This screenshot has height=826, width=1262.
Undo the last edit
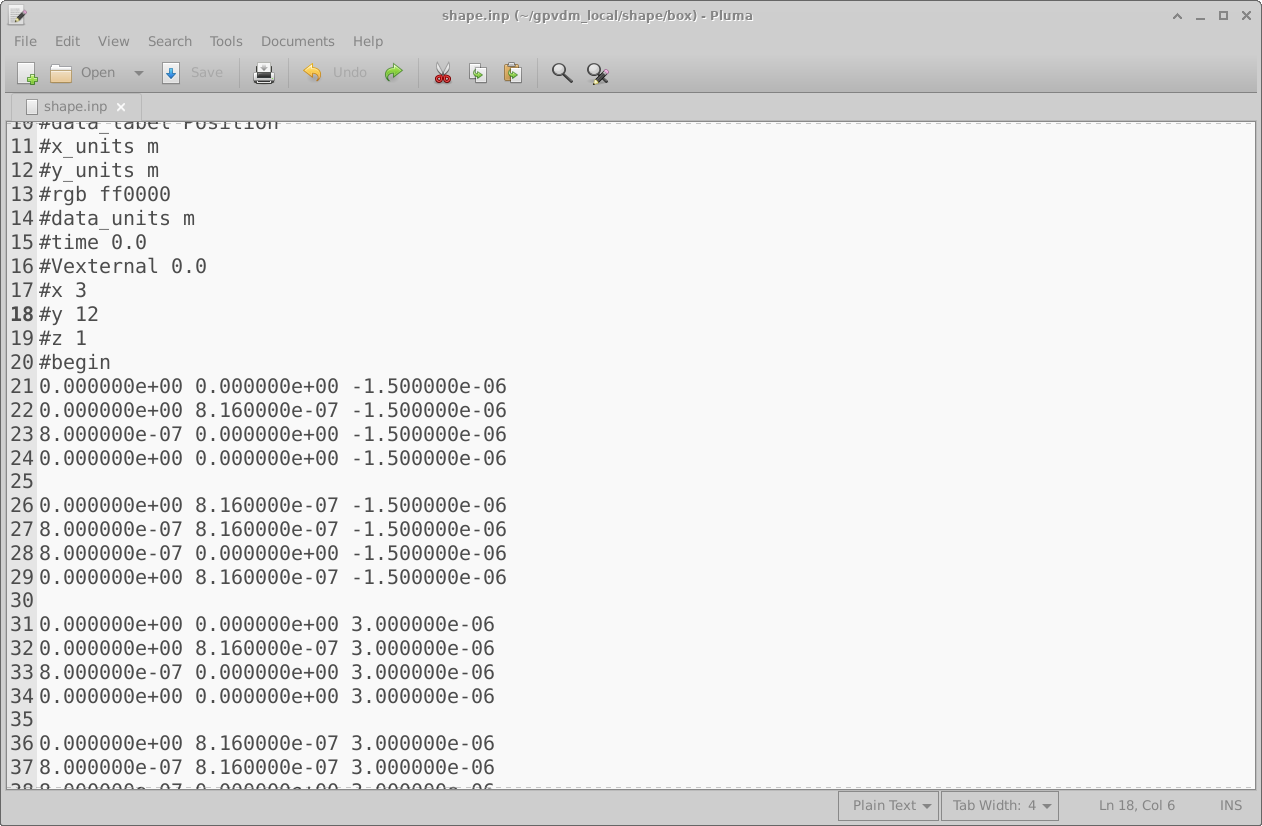pyautogui.click(x=310, y=72)
